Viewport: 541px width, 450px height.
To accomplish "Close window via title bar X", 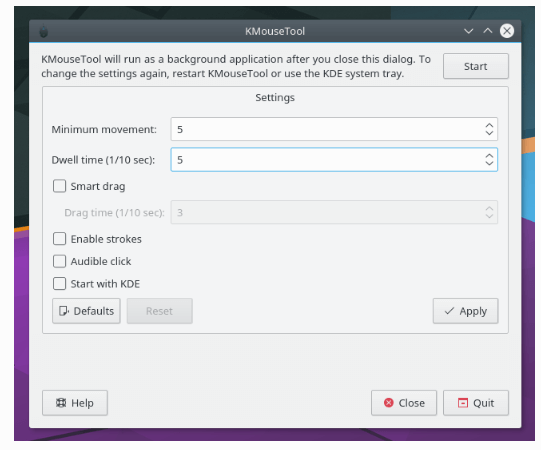I will coord(507,31).
